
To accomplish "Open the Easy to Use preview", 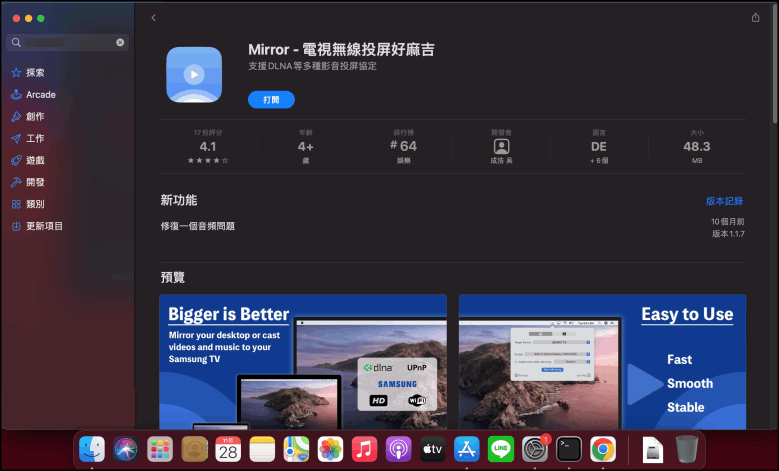I will [x=602, y=362].
